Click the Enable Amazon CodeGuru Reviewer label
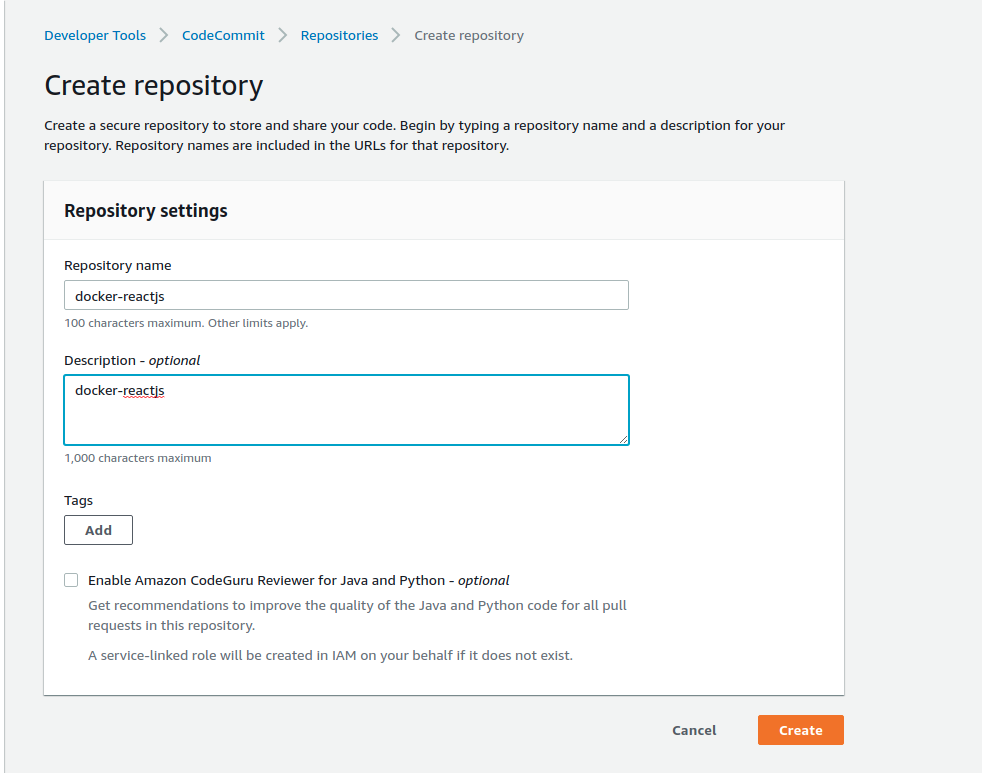Image resolution: width=982 pixels, height=773 pixels. coord(298,580)
